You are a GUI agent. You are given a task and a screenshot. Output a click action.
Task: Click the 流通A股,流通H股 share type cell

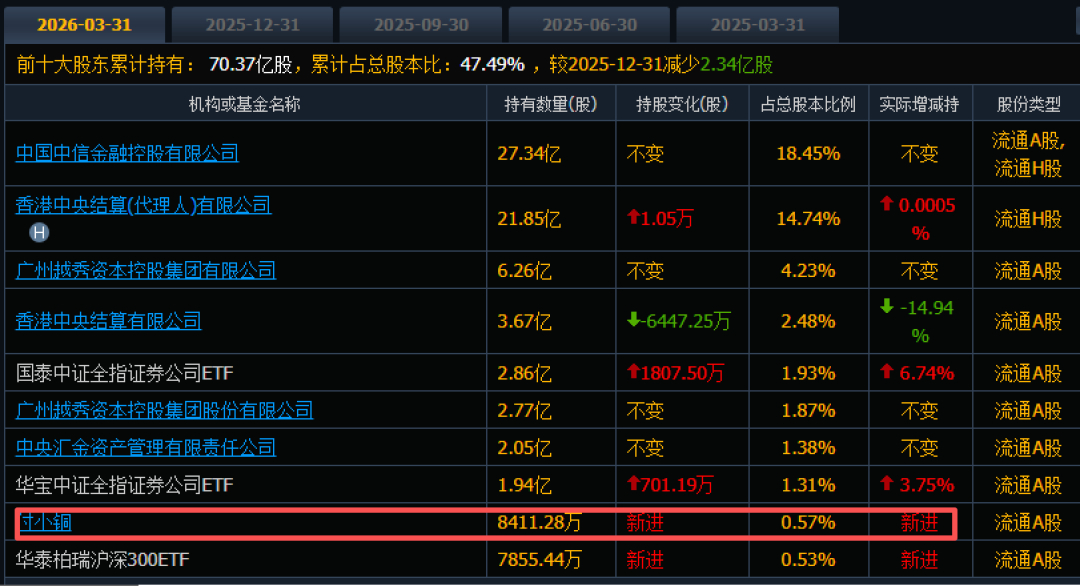(1028, 154)
